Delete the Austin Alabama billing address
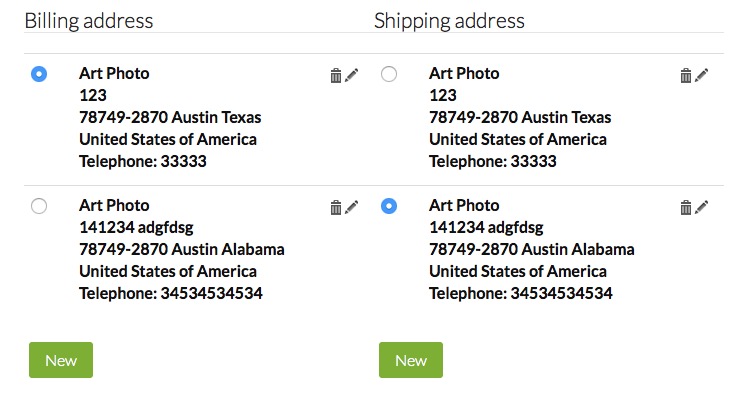This screenshot has width=732, height=409. 336,207
